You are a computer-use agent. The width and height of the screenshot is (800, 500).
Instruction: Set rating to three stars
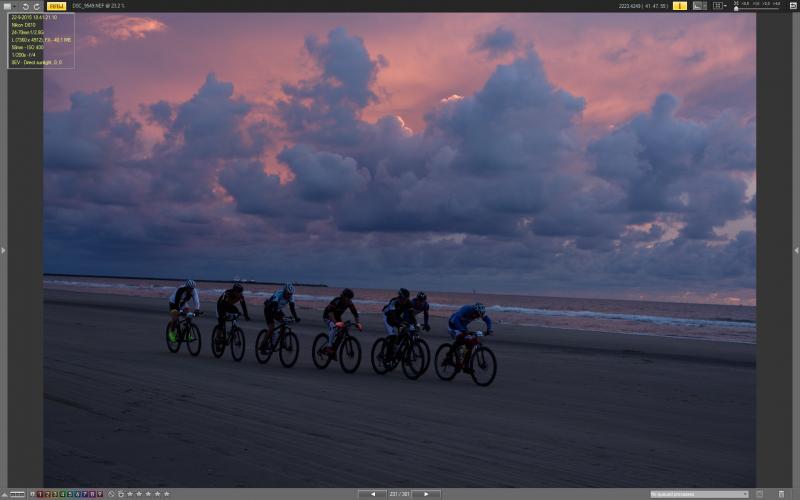pyautogui.click(x=148, y=494)
